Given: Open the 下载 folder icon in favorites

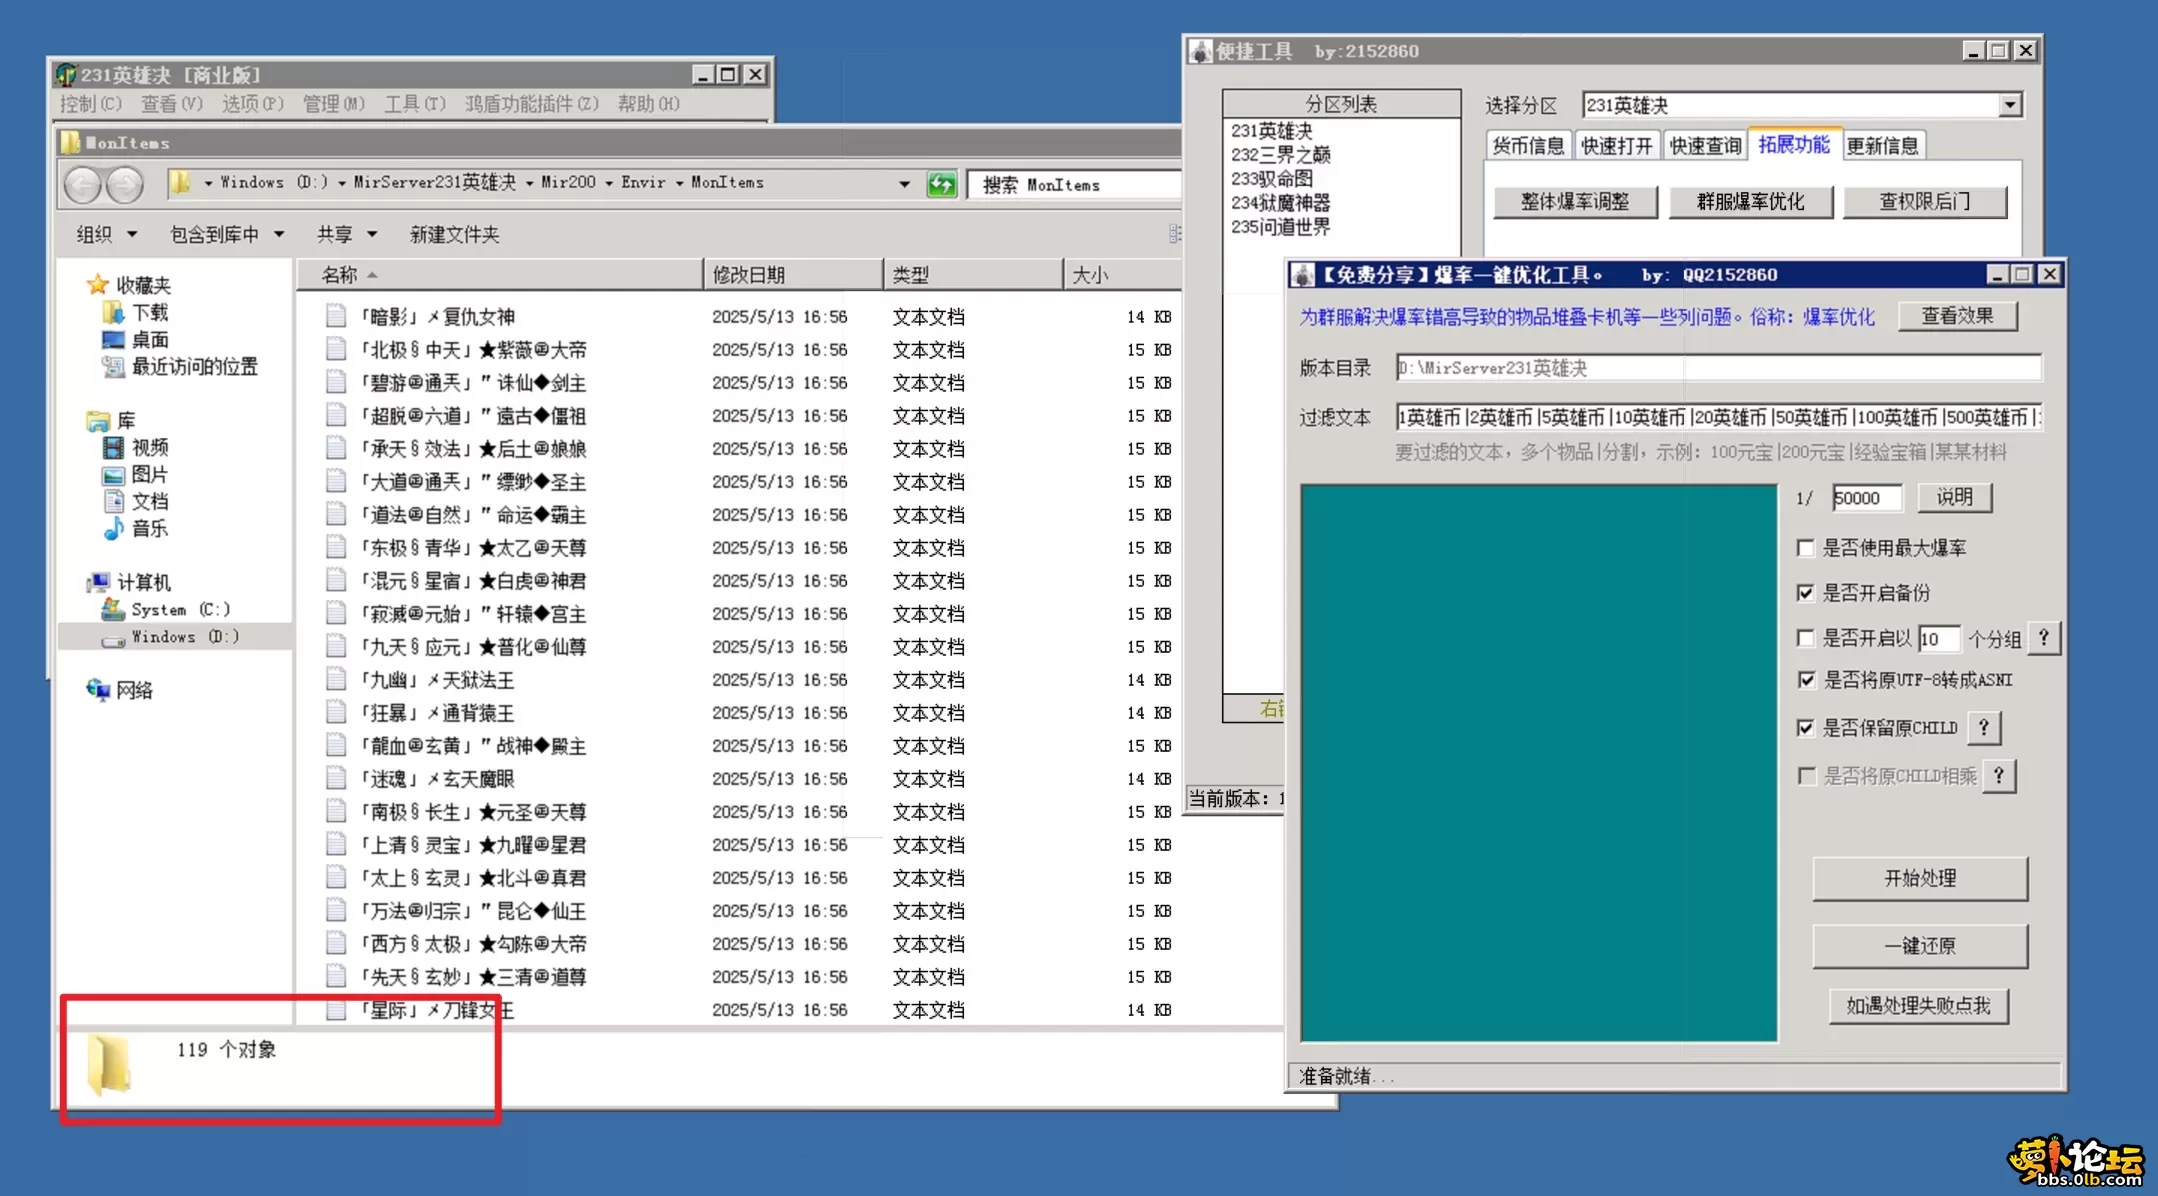Looking at the screenshot, I should click(x=113, y=313).
